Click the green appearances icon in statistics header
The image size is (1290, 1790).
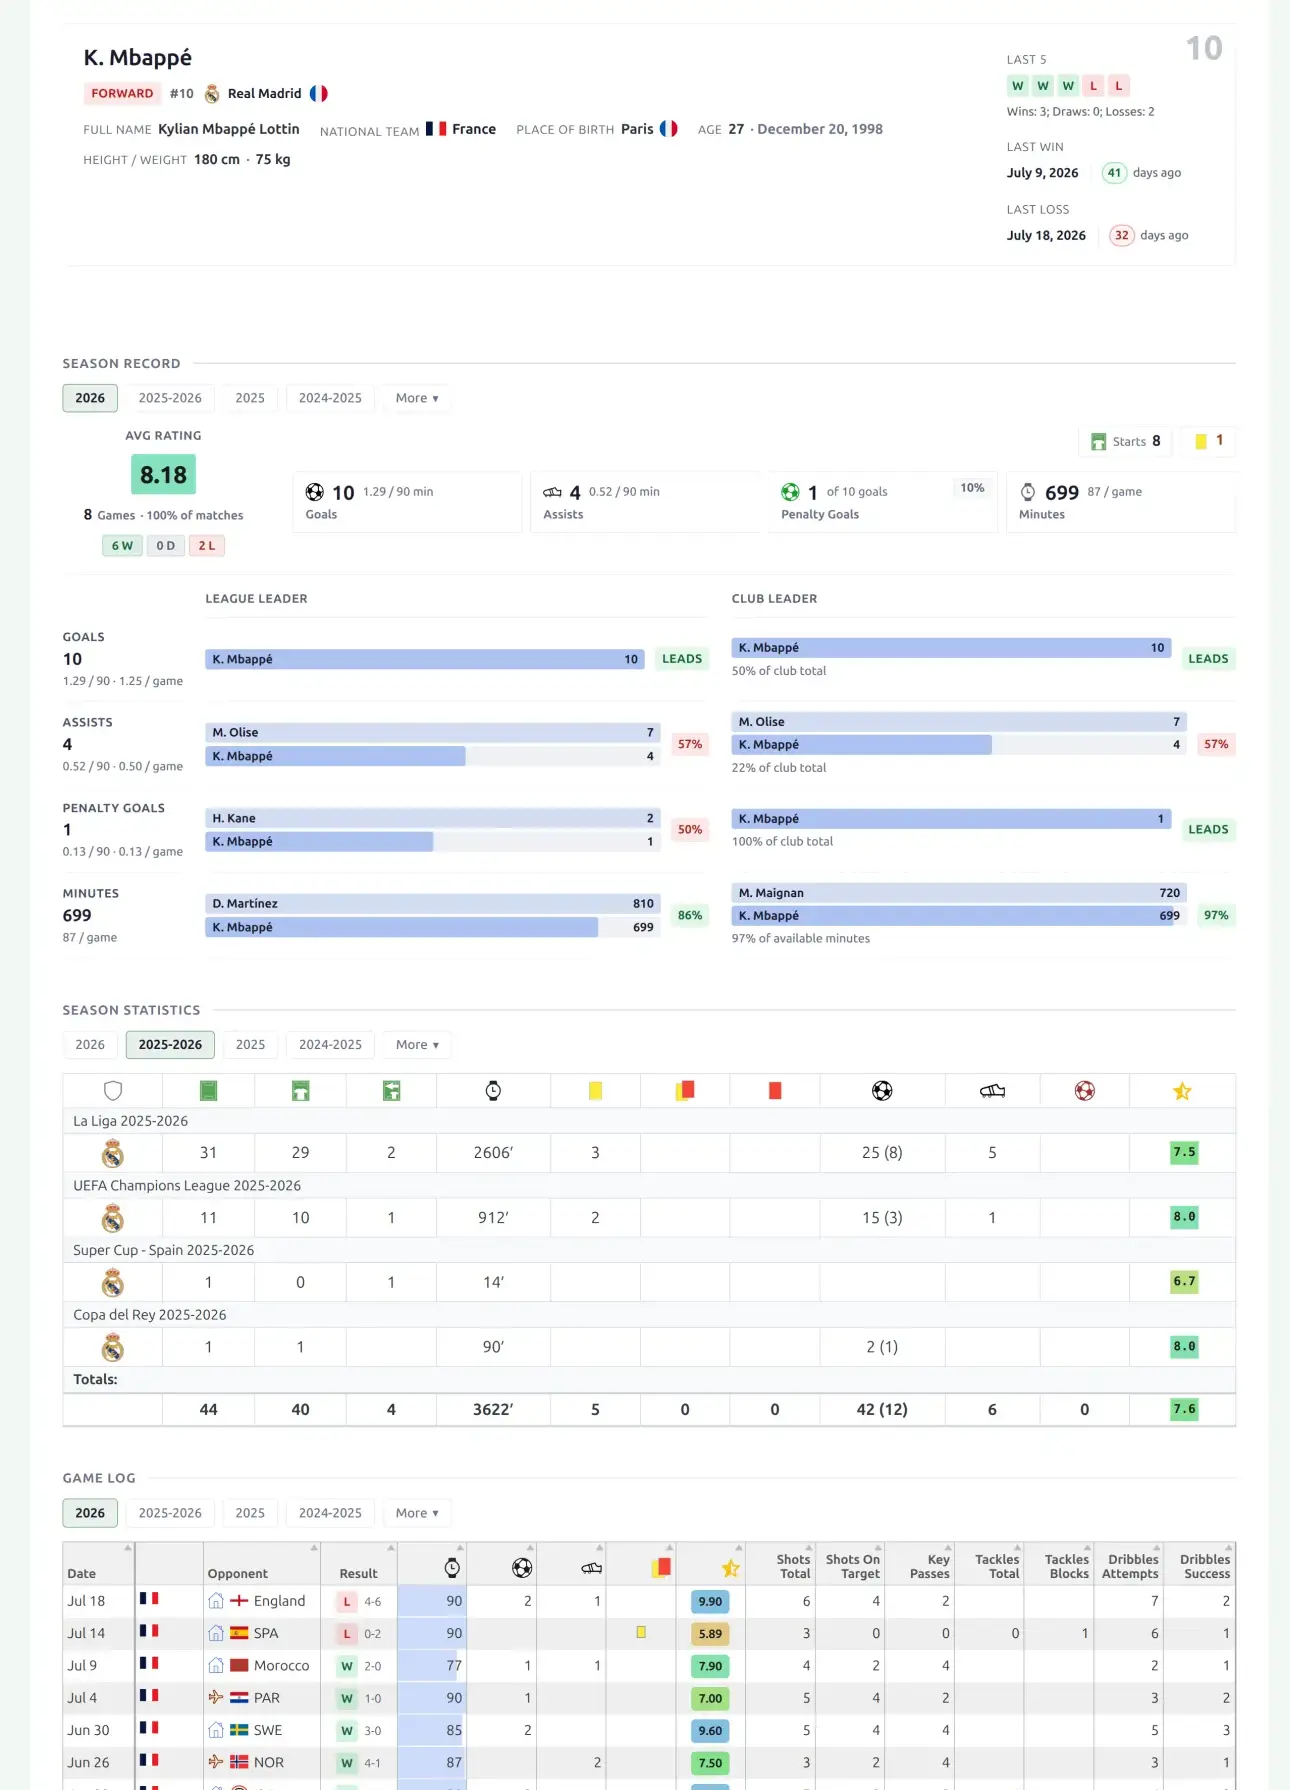coord(208,1091)
